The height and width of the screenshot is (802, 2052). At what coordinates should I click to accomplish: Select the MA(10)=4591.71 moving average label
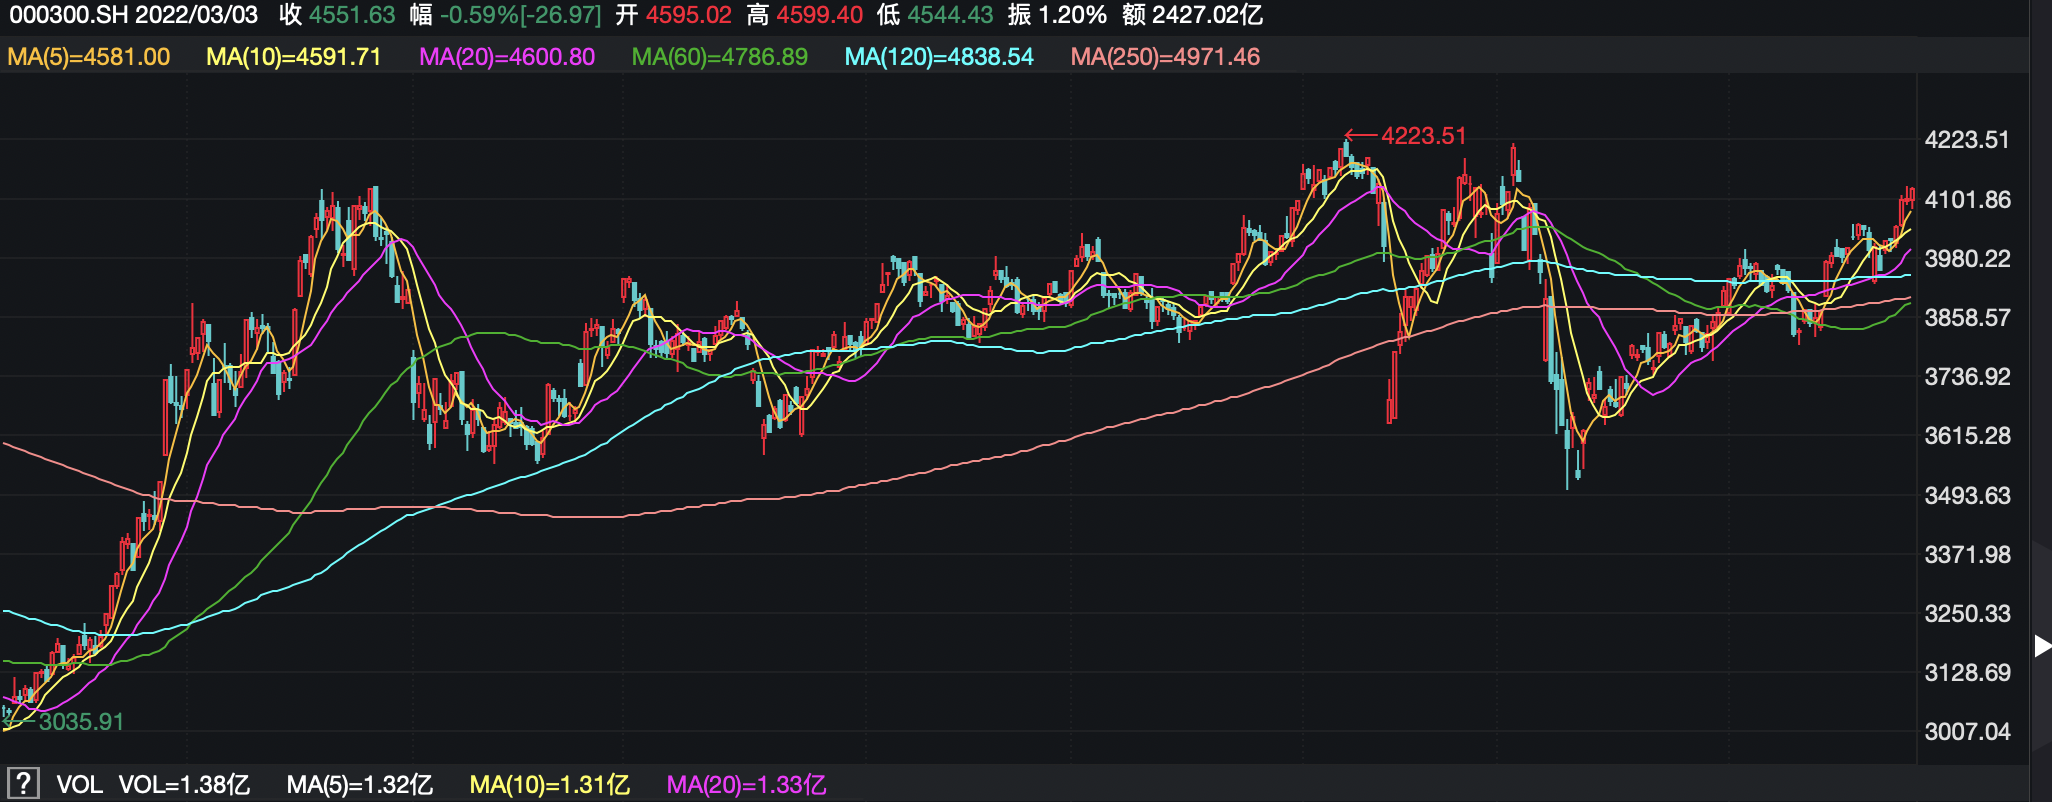click(x=293, y=57)
